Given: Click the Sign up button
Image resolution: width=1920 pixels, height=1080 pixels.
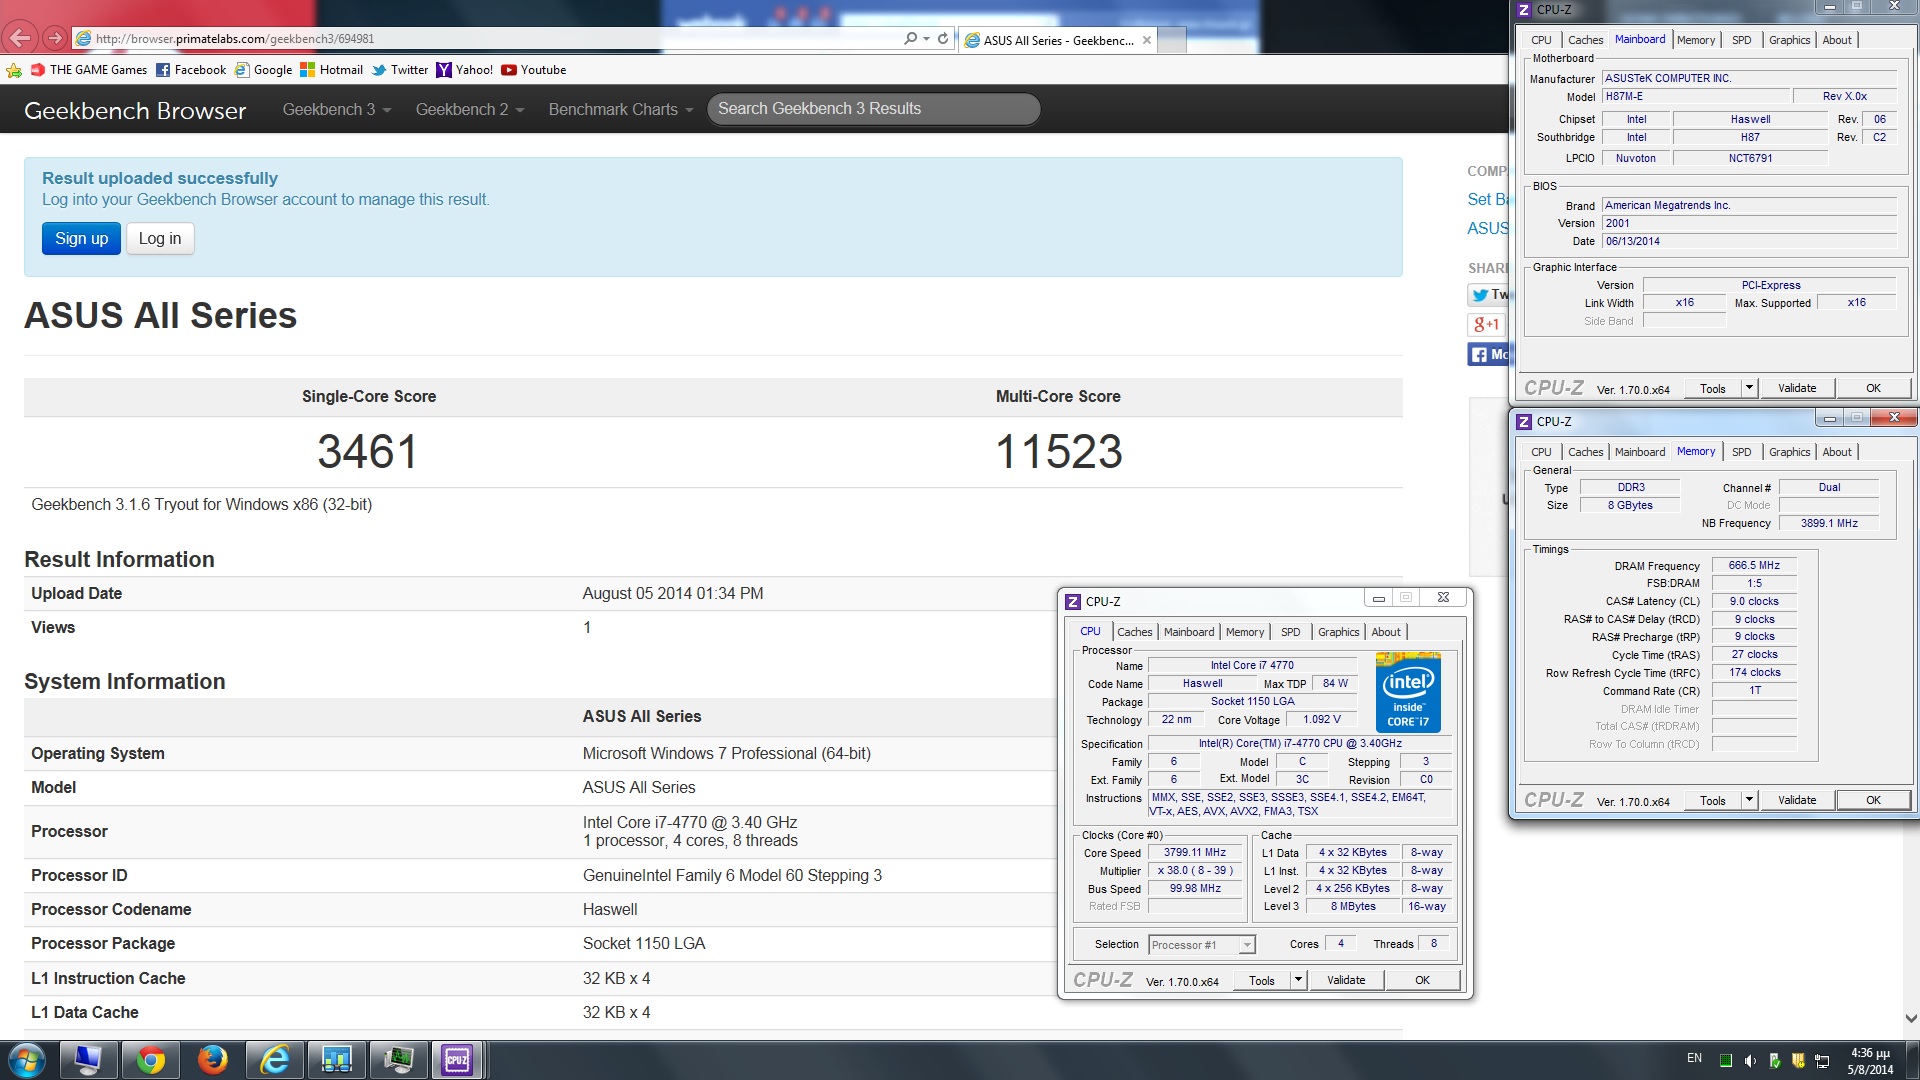Looking at the screenshot, I should point(81,238).
